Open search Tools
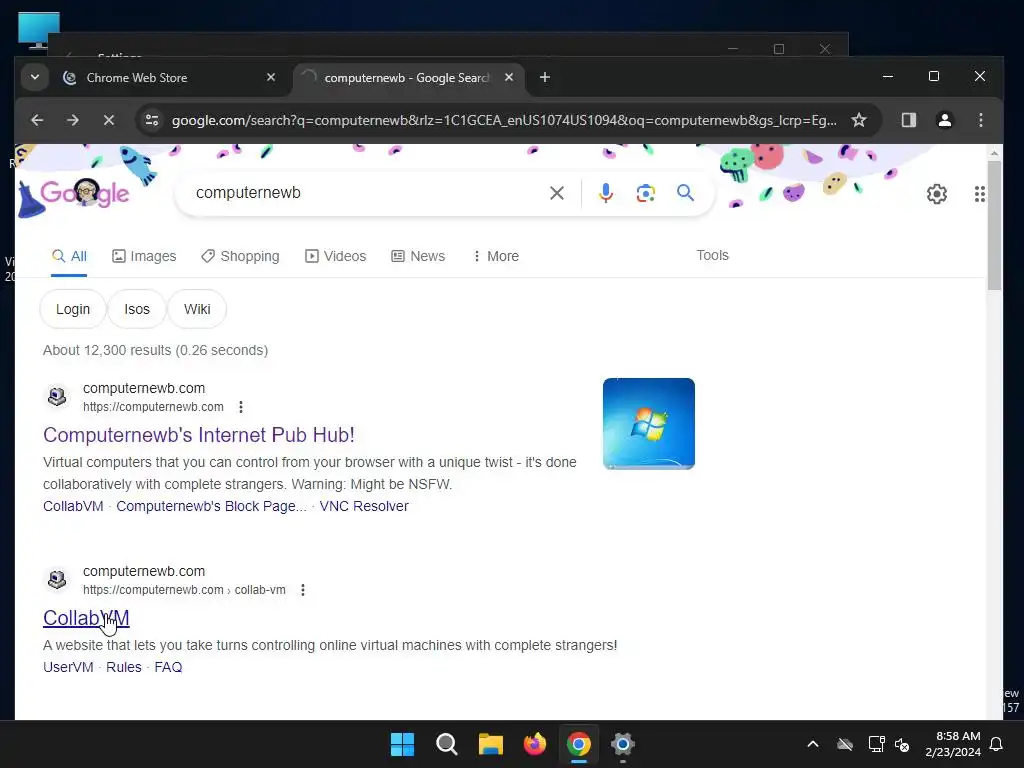The image size is (1024, 768). (712, 255)
